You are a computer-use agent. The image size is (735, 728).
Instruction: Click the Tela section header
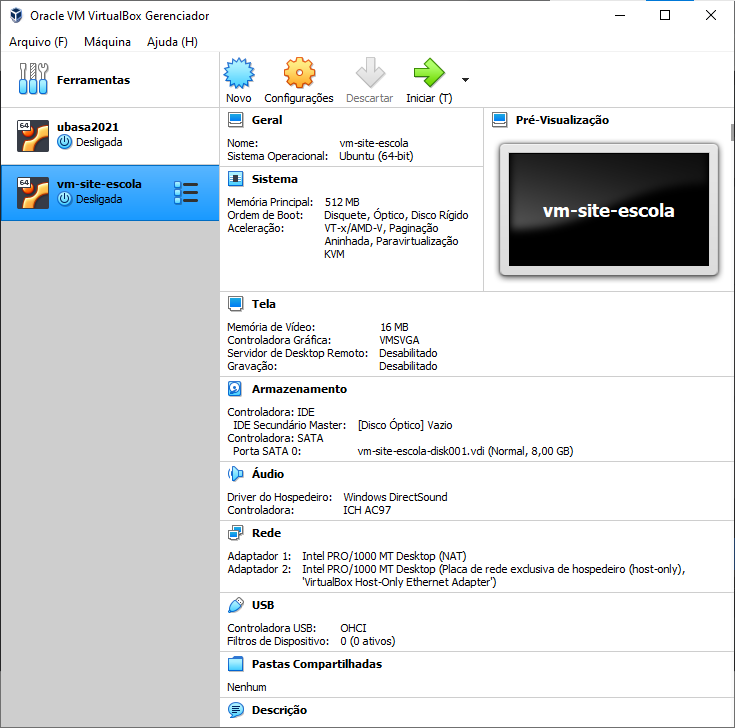point(264,304)
